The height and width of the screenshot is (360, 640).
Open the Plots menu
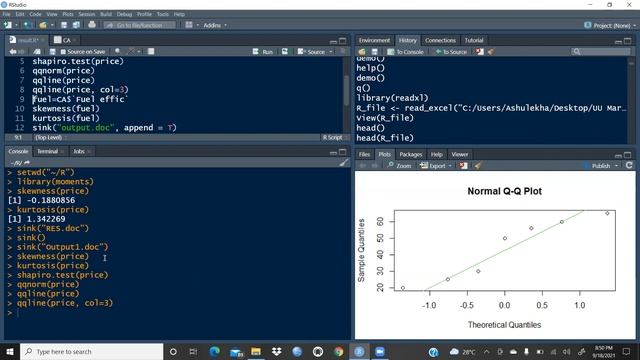pos(68,14)
